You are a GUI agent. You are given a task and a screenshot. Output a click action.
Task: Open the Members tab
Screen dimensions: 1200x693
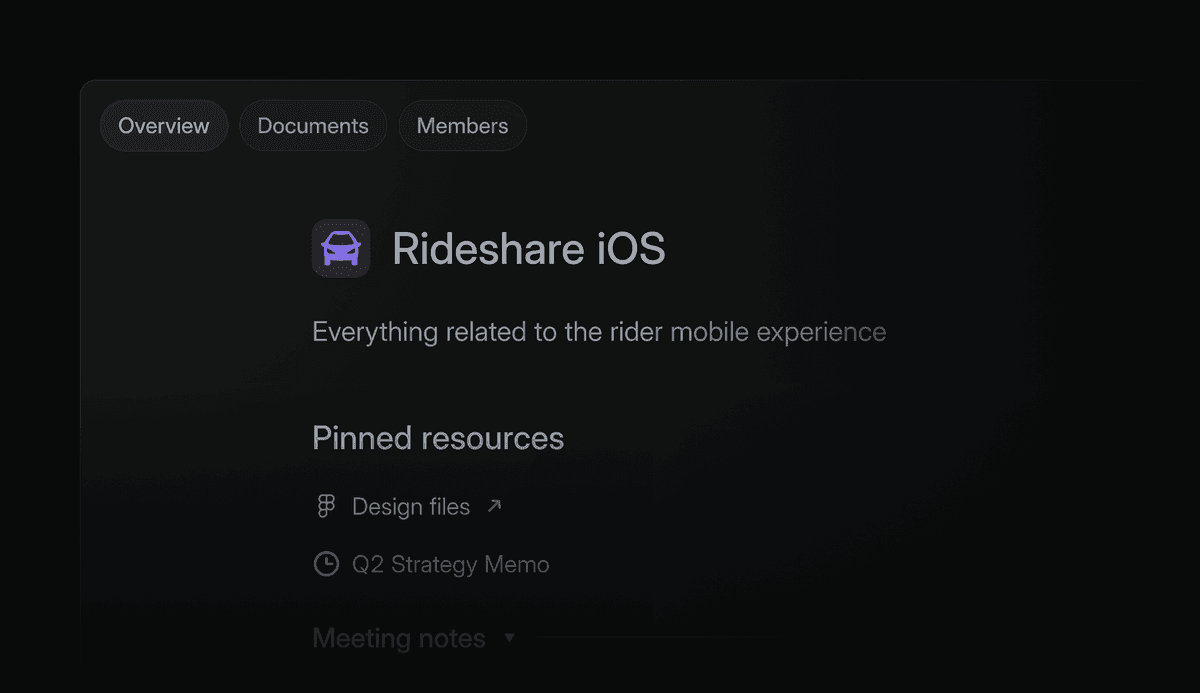[x=462, y=126]
